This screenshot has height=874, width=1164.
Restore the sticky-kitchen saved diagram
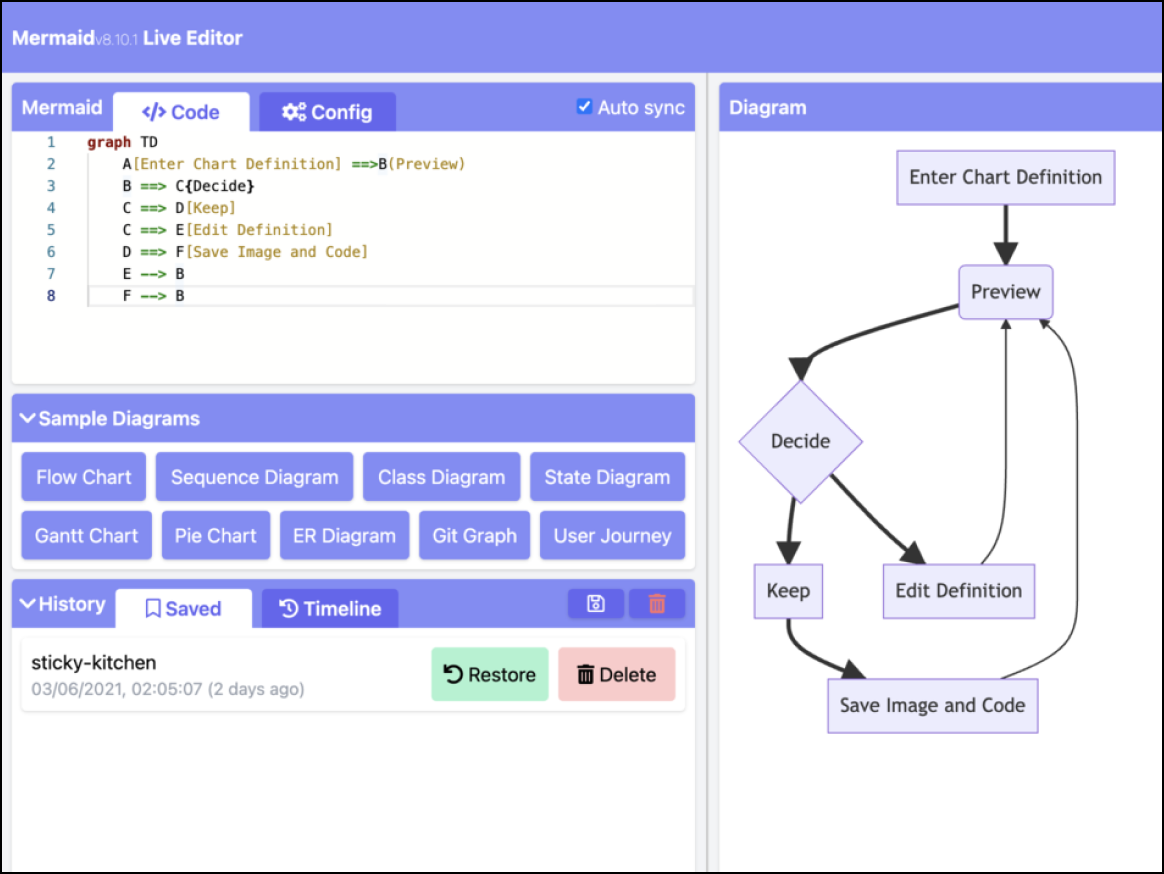click(x=490, y=674)
